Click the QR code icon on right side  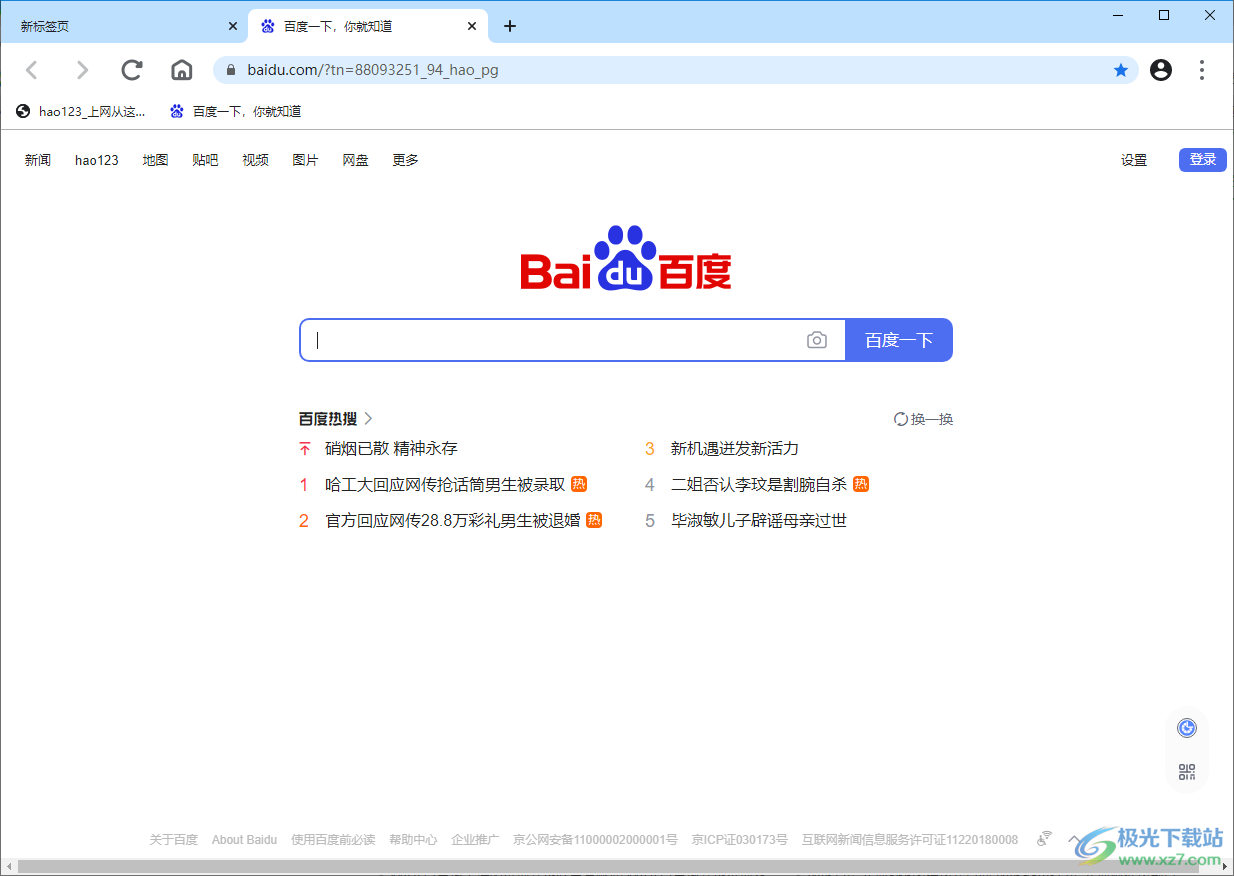(x=1186, y=772)
